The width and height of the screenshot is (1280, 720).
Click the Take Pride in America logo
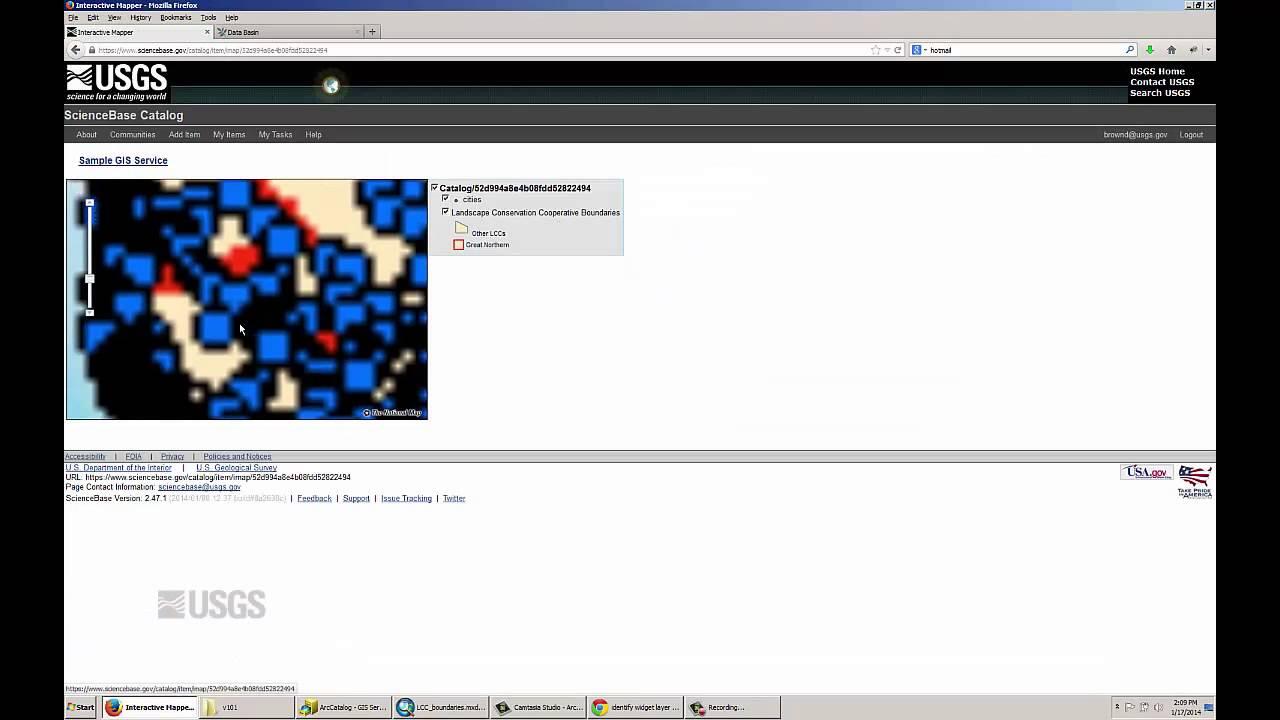(1194, 481)
